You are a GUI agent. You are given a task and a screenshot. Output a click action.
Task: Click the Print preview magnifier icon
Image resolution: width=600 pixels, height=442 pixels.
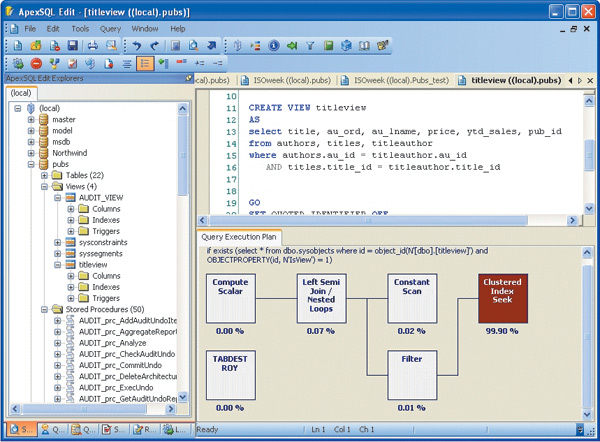(111, 46)
